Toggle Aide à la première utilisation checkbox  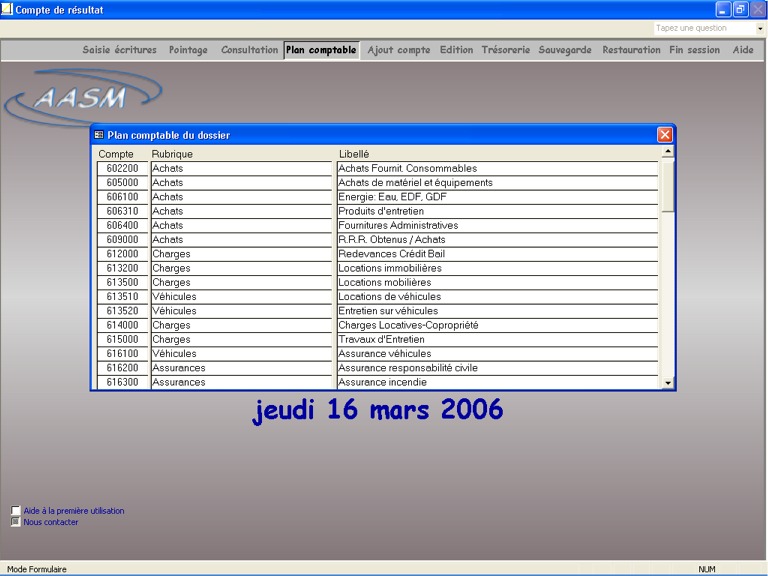[x=16, y=510]
